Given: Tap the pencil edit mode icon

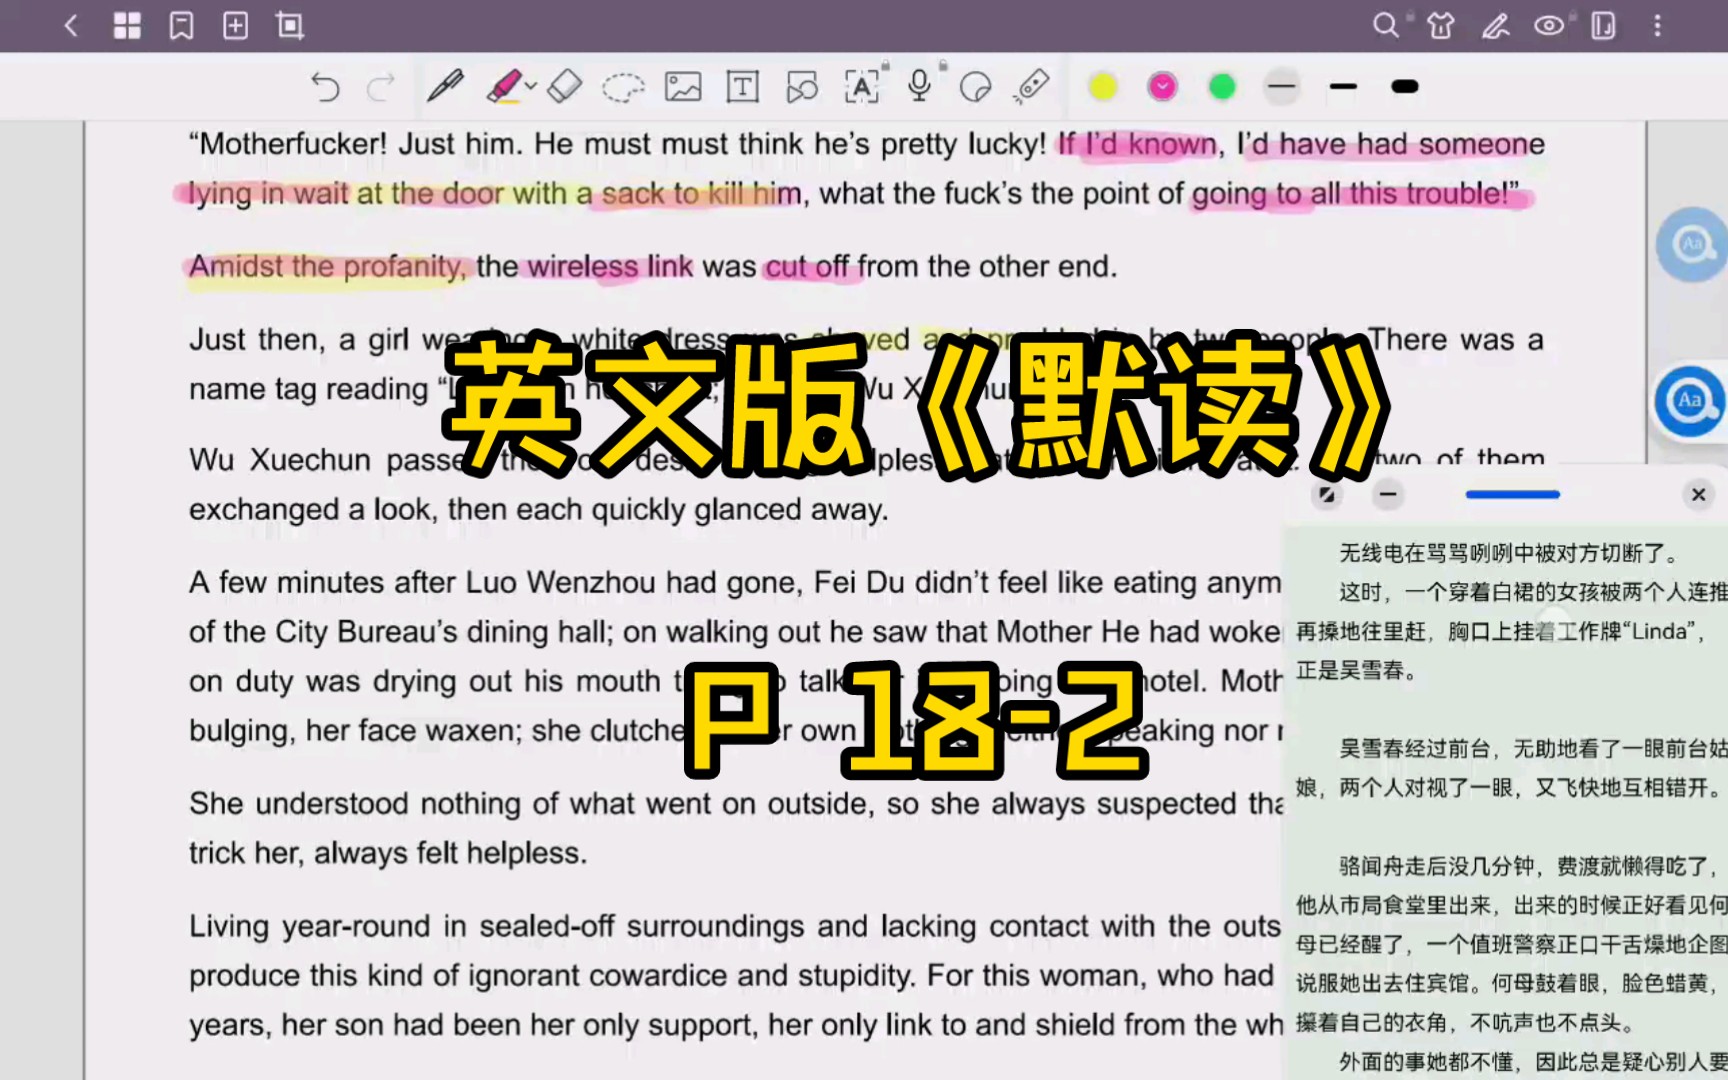Looking at the screenshot, I should coord(1496,25).
